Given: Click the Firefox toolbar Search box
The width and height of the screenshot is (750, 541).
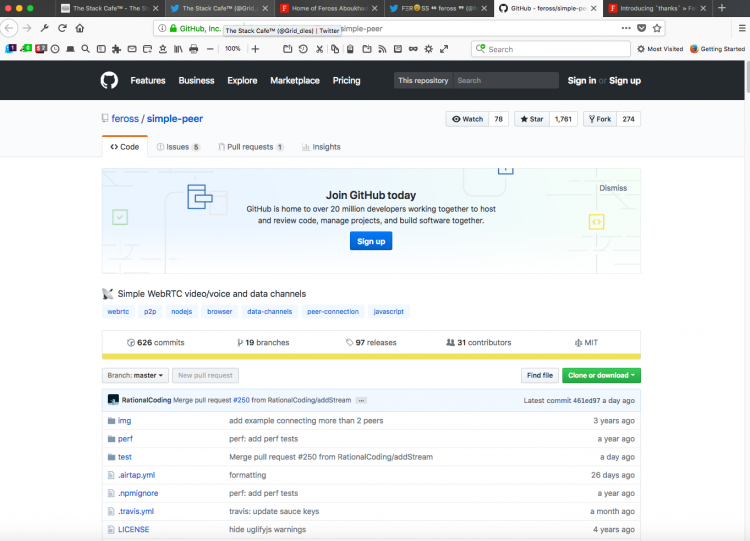Looking at the screenshot, I should click(x=551, y=49).
